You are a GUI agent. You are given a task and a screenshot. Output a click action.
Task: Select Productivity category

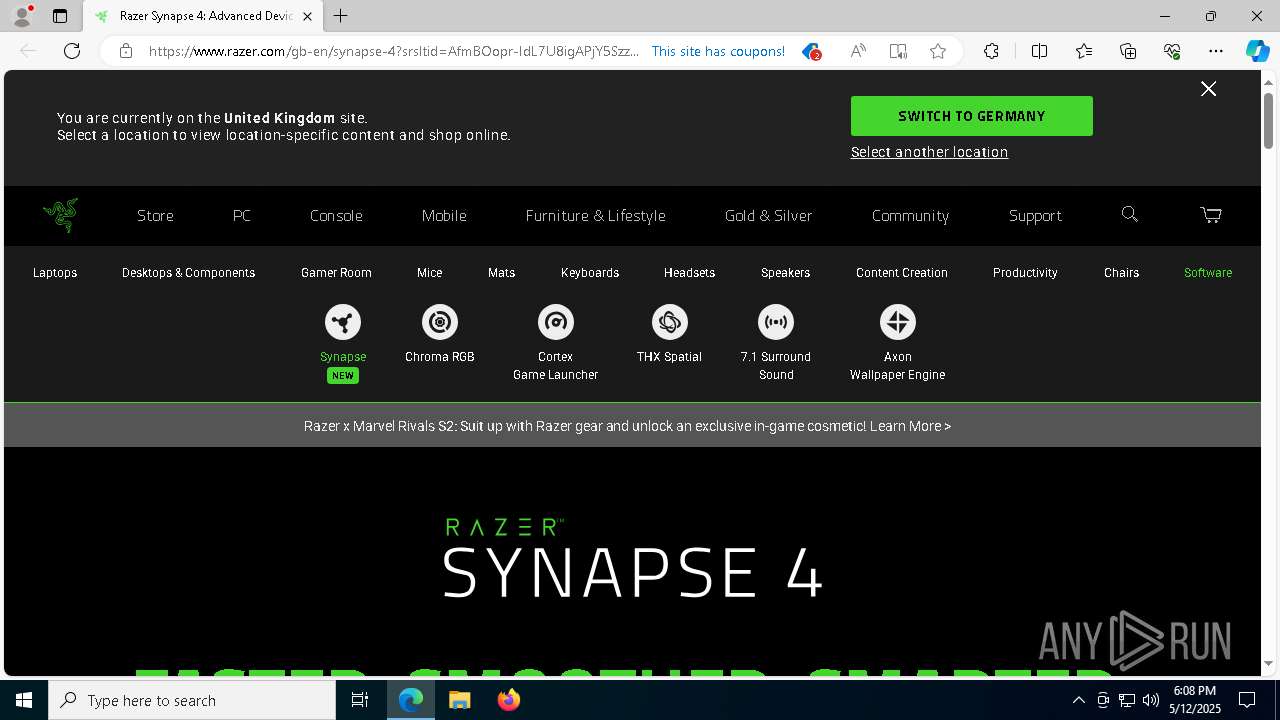[1025, 272]
